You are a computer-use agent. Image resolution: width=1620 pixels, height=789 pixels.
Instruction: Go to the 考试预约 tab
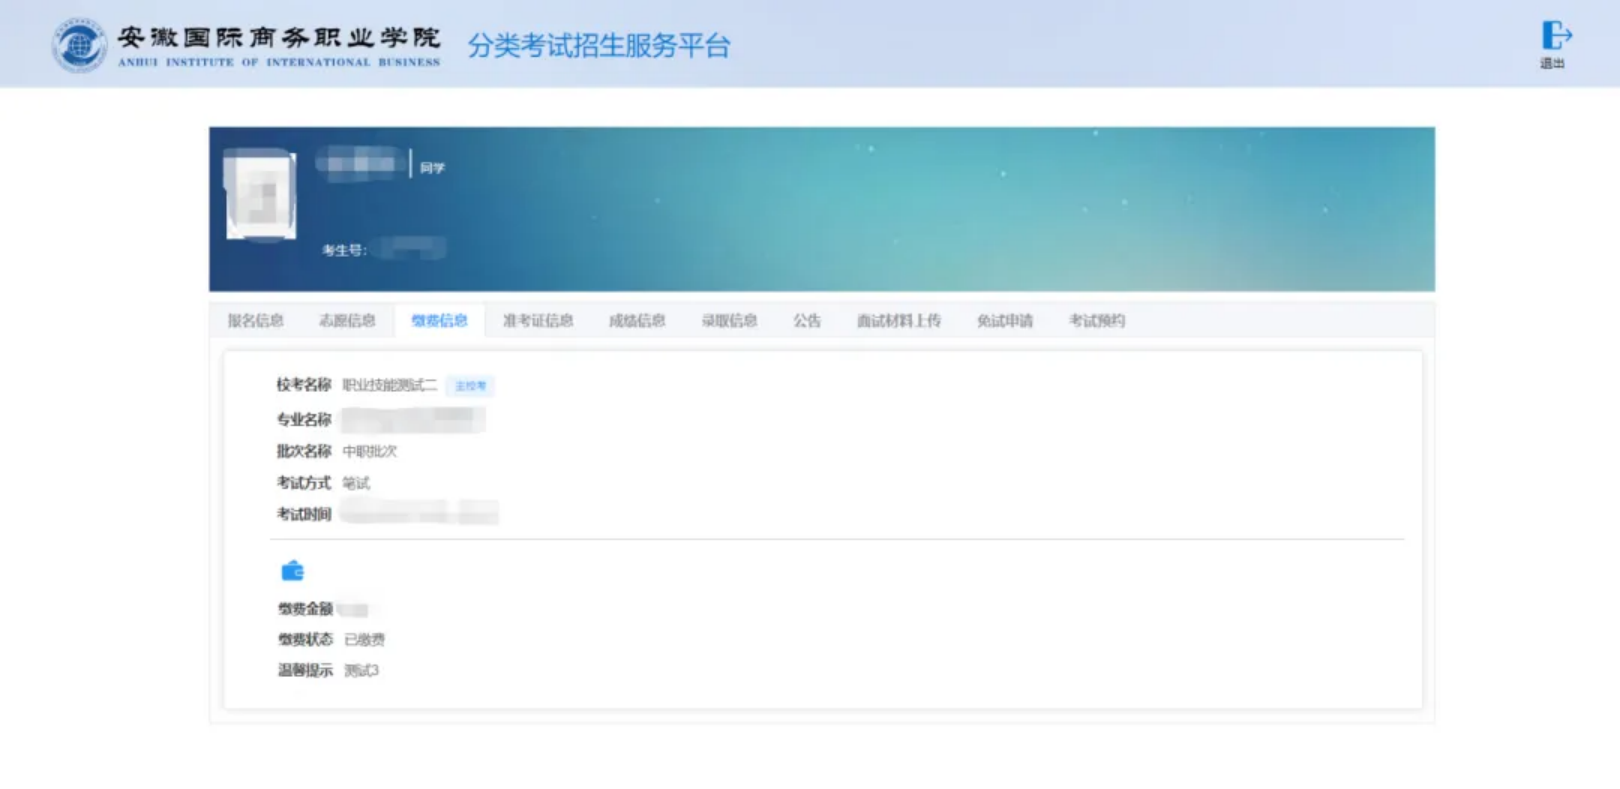click(1097, 321)
